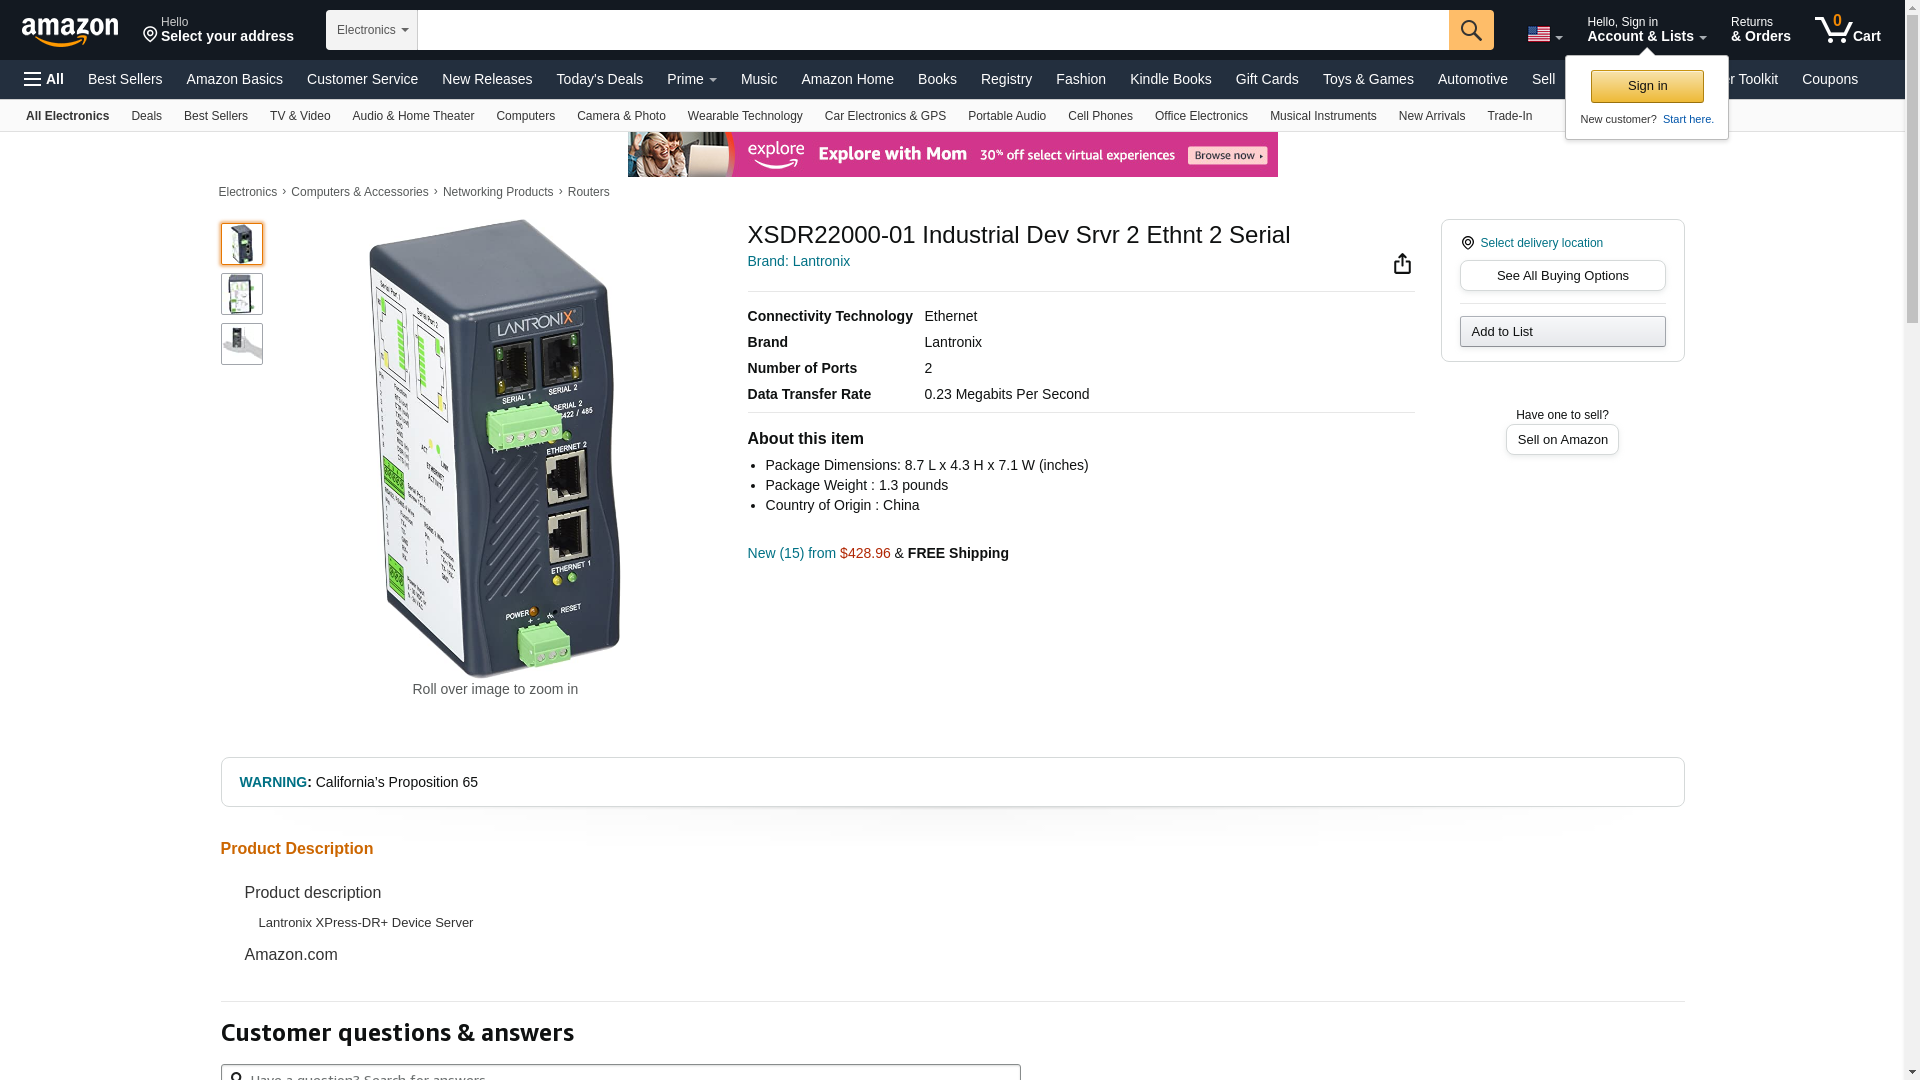Click inside the main search input field

coord(932,30)
